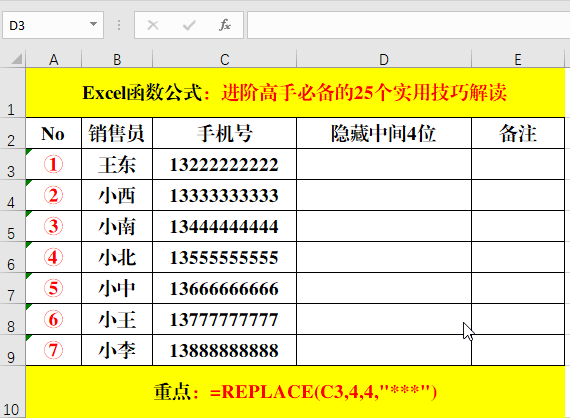The height and width of the screenshot is (418, 570).
Task: Click the '备注' header cell
Action: 518,133
